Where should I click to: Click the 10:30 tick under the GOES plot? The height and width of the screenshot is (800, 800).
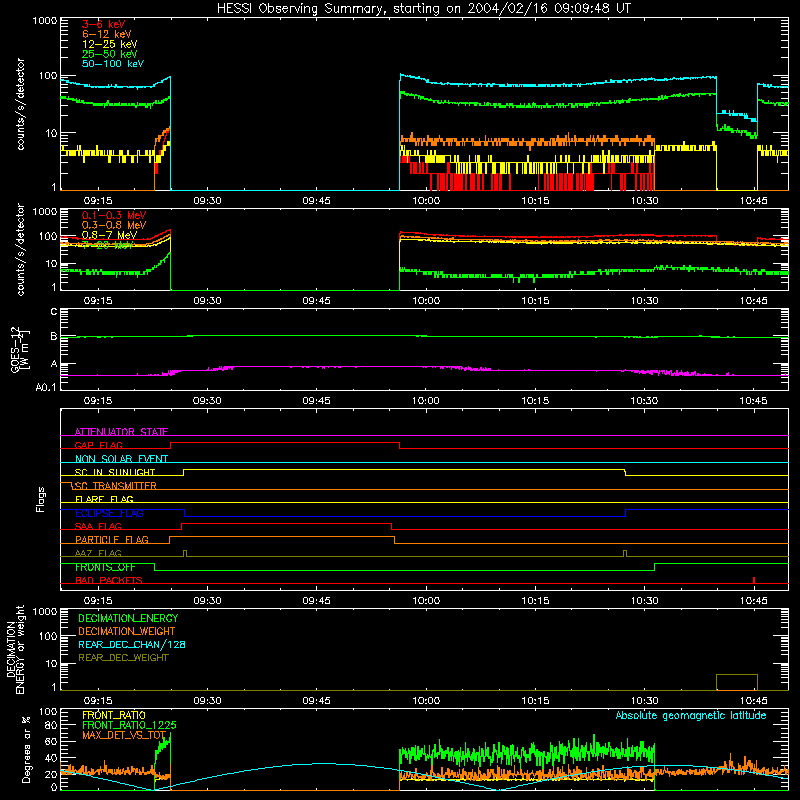coord(644,401)
